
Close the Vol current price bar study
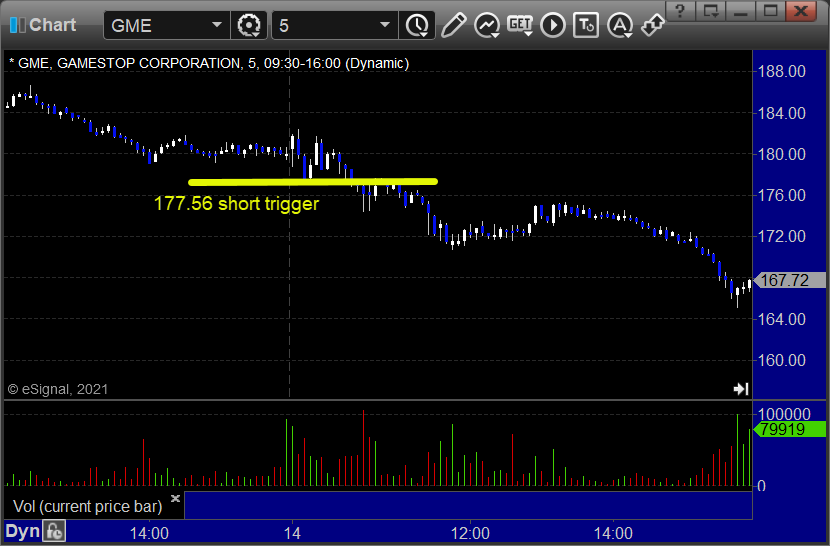pos(176,498)
